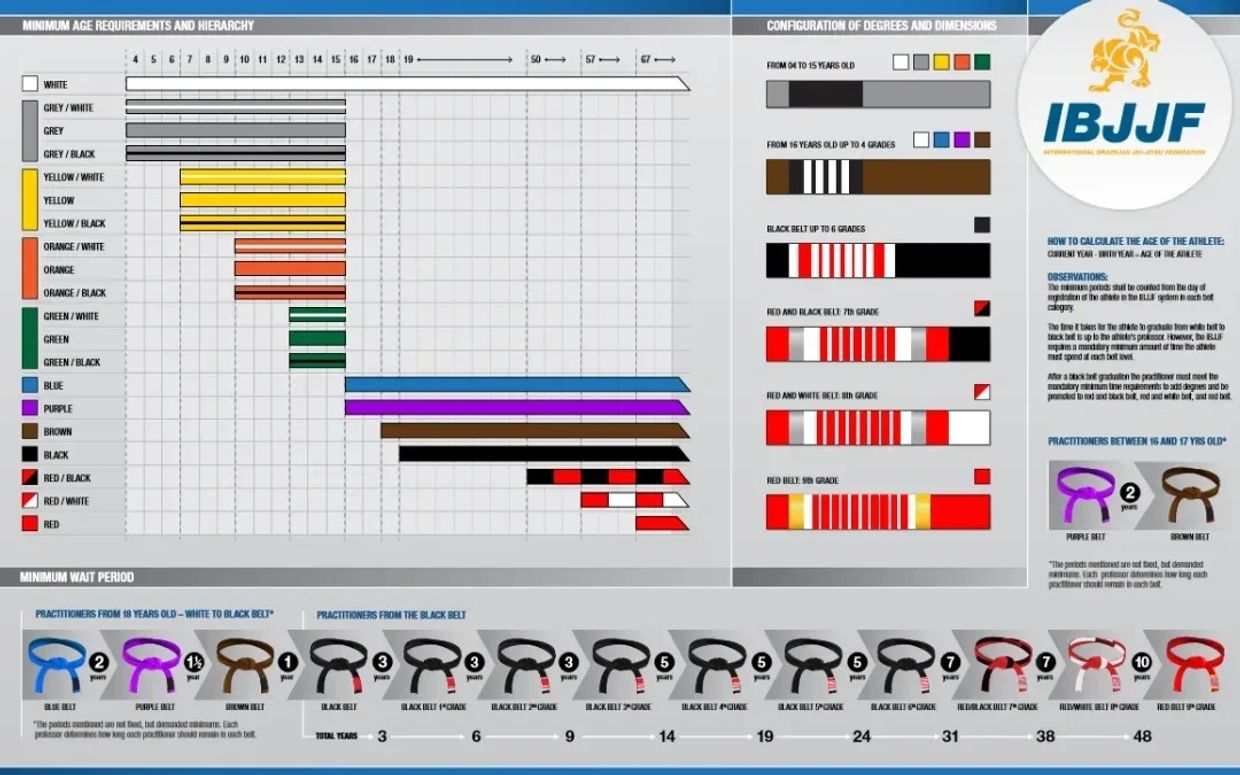Click the 1 year circle after the bottom brown belt
This screenshot has width=1240, height=775.
(288, 661)
